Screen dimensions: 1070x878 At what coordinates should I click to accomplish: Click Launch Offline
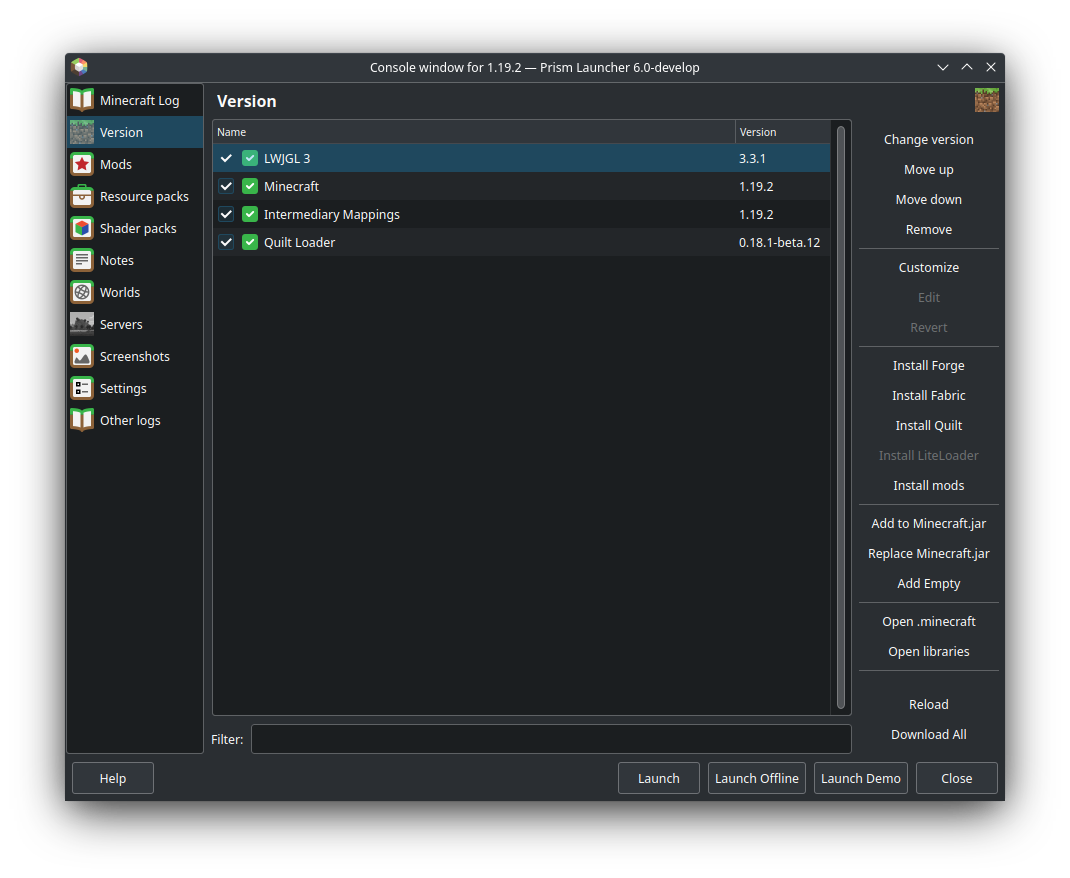coord(756,778)
